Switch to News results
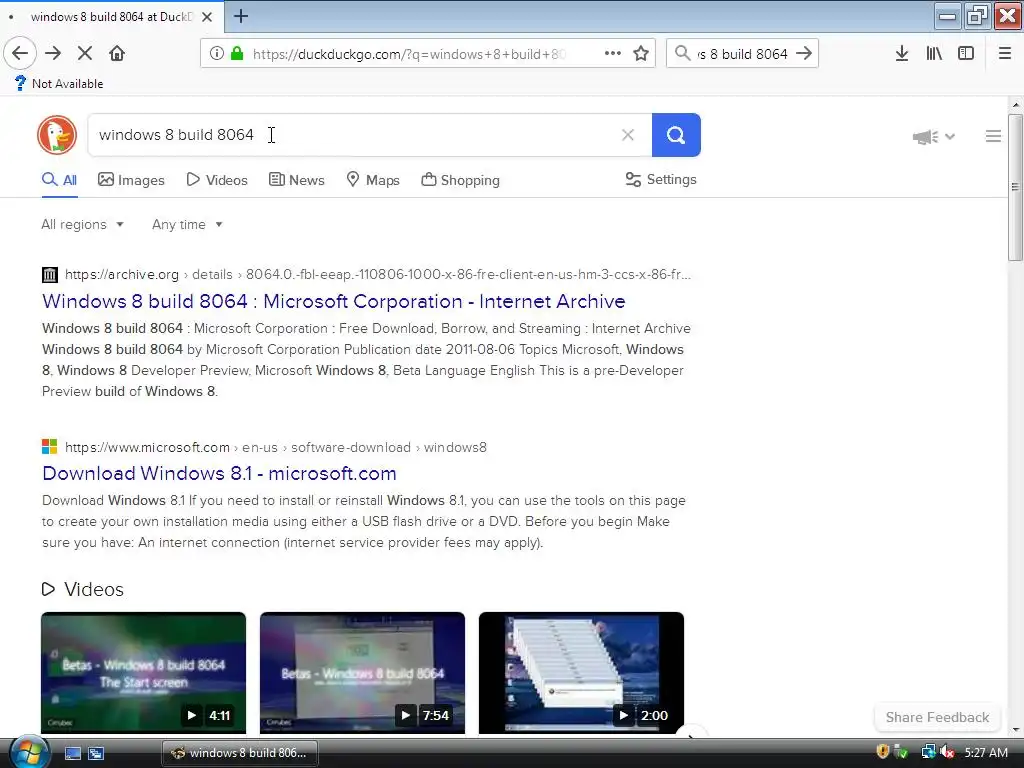This screenshot has width=1024, height=768. click(x=296, y=180)
